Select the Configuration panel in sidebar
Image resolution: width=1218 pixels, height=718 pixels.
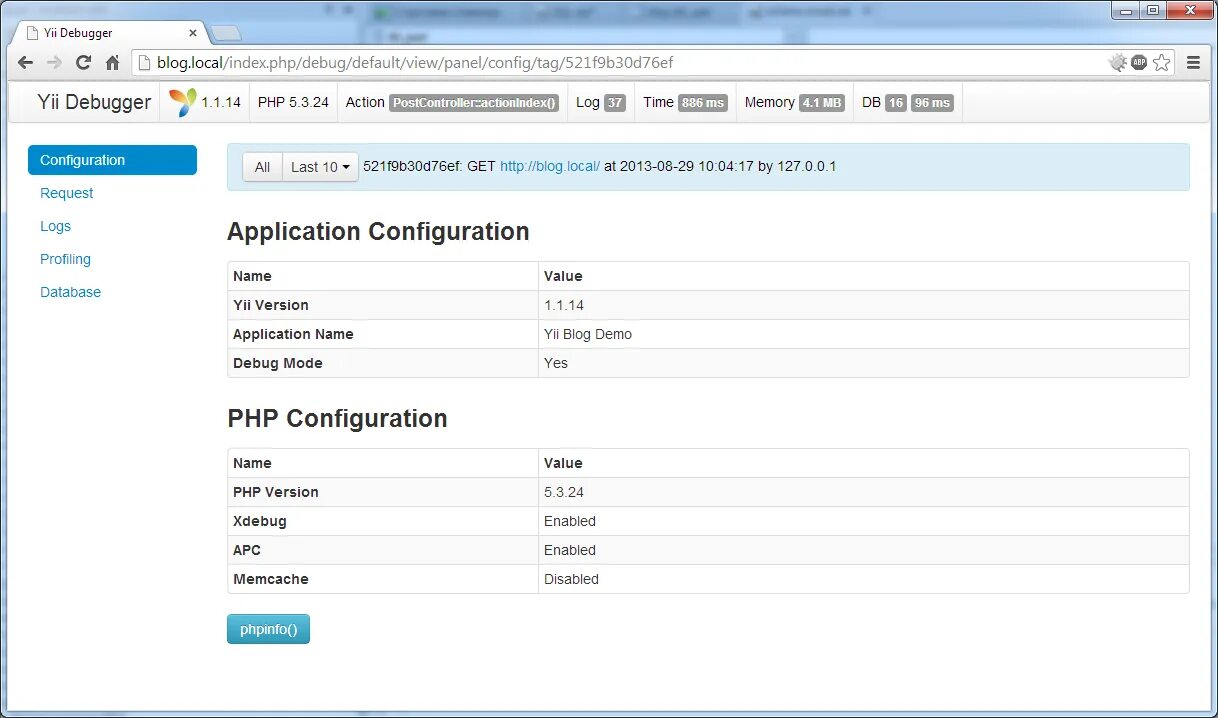(112, 160)
